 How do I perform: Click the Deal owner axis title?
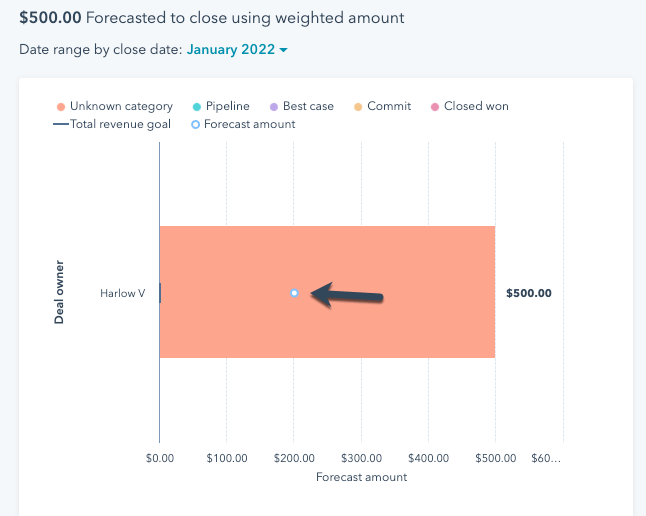pos(60,293)
